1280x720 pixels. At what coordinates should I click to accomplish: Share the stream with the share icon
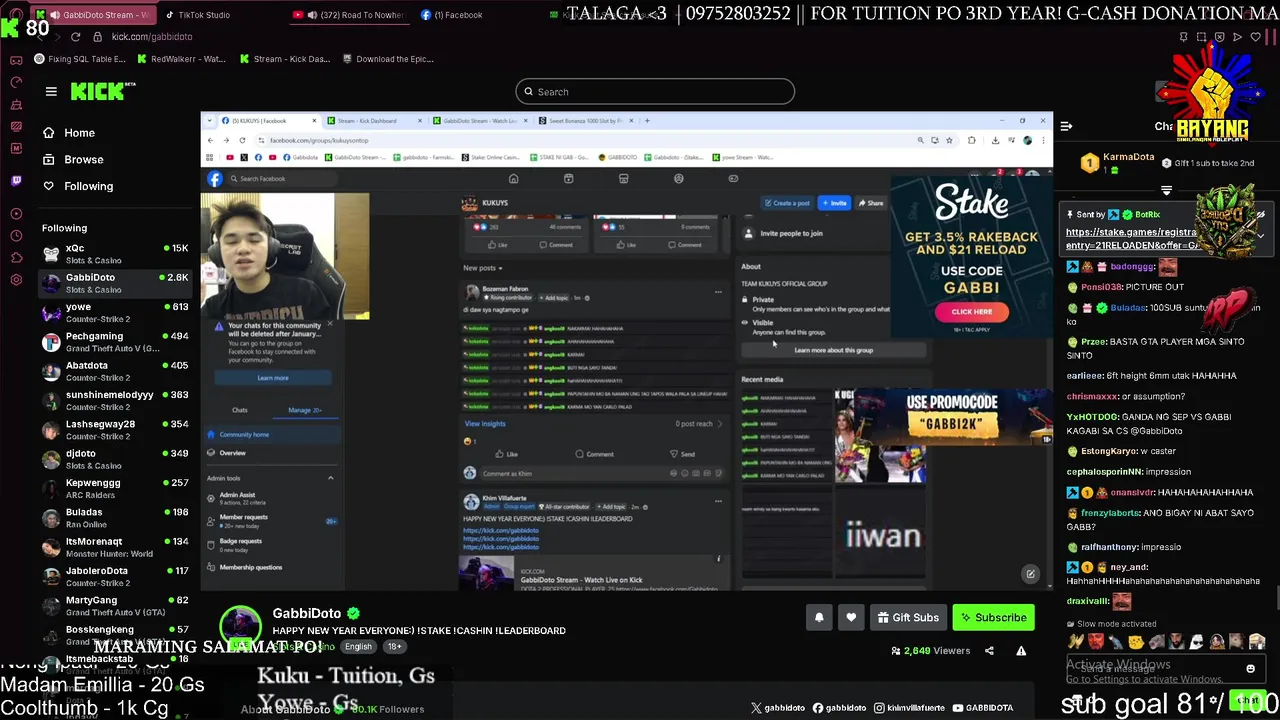coord(989,651)
